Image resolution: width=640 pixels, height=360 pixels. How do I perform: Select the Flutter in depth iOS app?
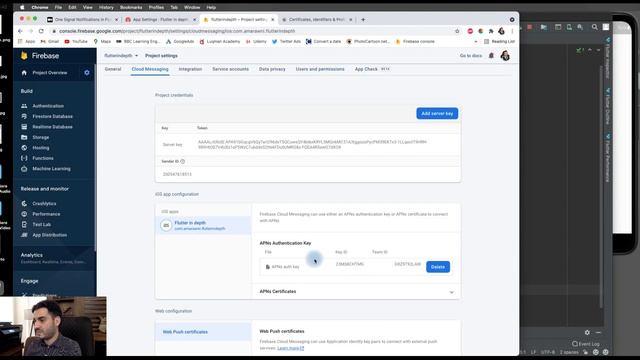203,225
